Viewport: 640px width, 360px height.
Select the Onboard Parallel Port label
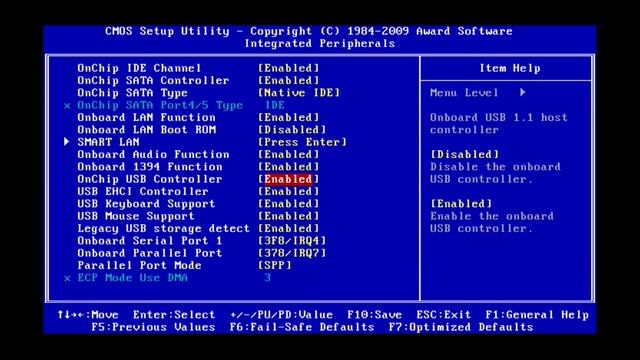(150, 253)
